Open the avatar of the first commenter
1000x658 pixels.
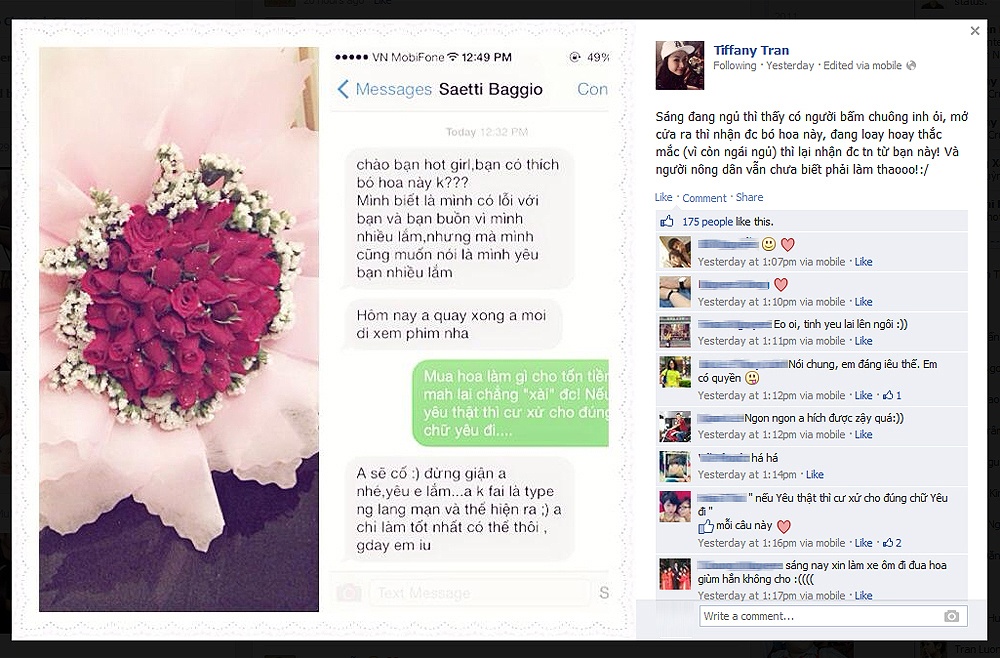coord(675,252)
